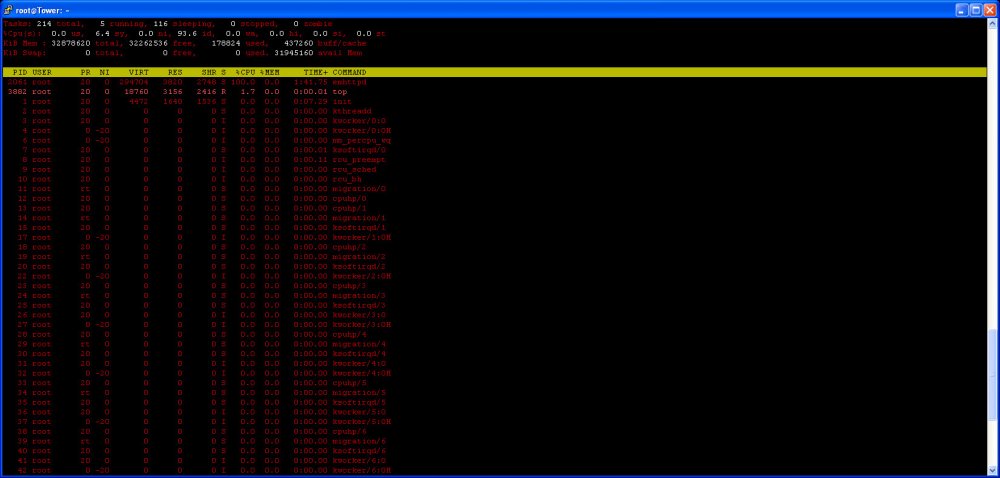Click the cpuhp/3 command name
This screenshot has height=478, width=1000.
coord(349,286)
